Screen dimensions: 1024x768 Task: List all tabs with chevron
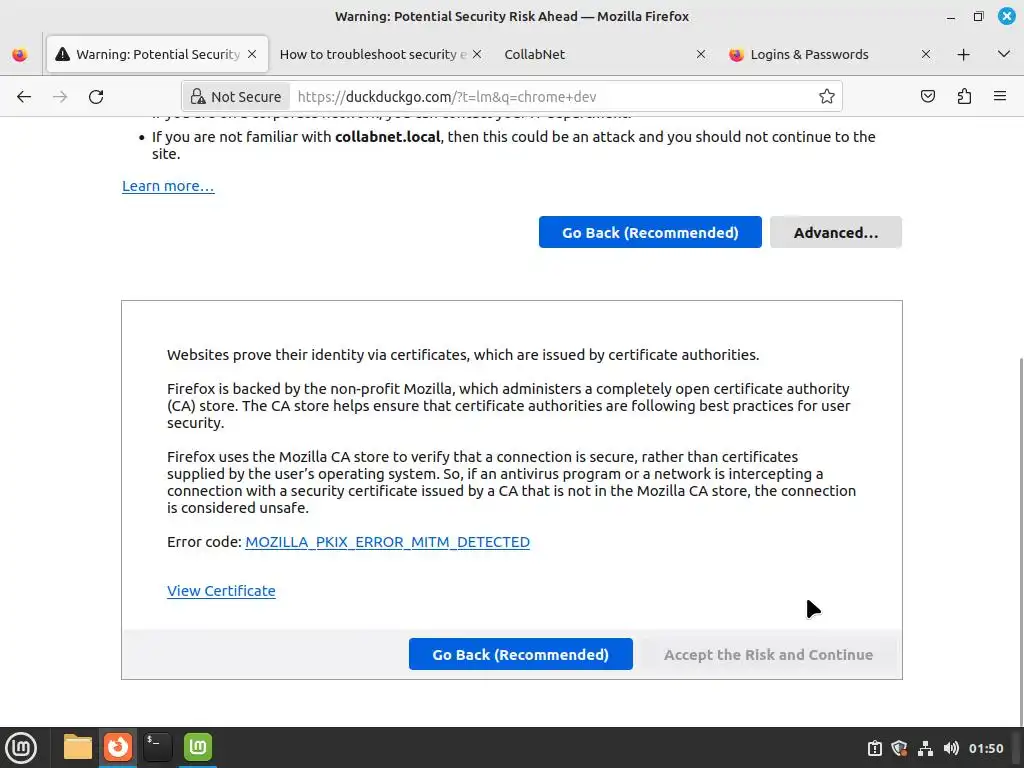[x=1004, y=54]
